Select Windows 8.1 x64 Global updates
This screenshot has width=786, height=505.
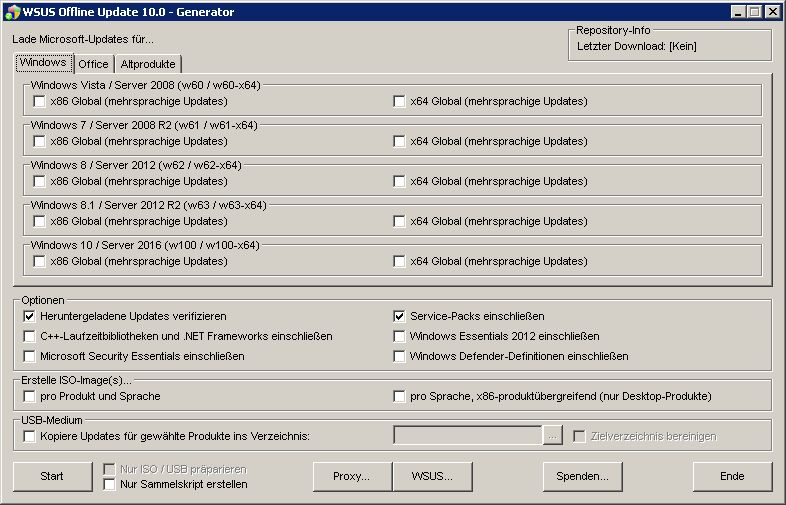400,221
